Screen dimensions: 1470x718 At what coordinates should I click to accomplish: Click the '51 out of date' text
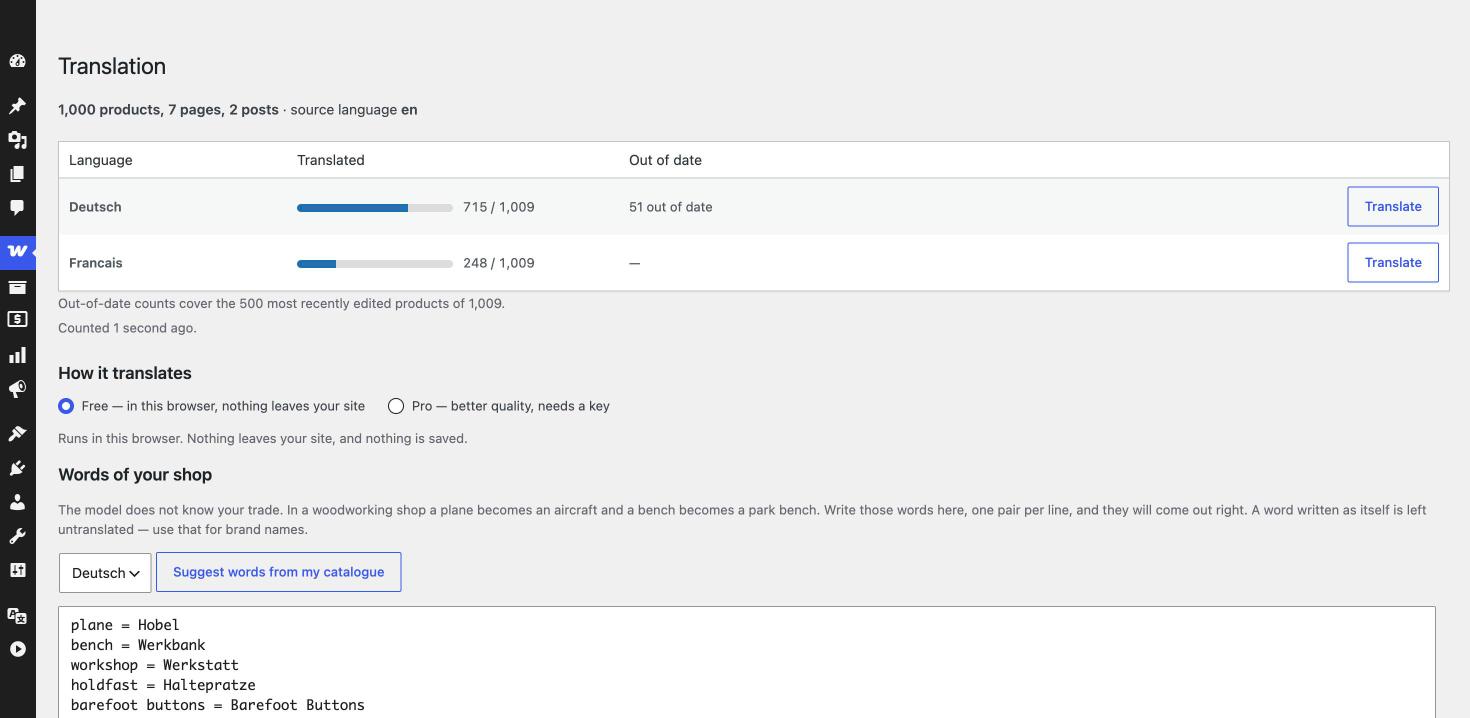(671, 207)
